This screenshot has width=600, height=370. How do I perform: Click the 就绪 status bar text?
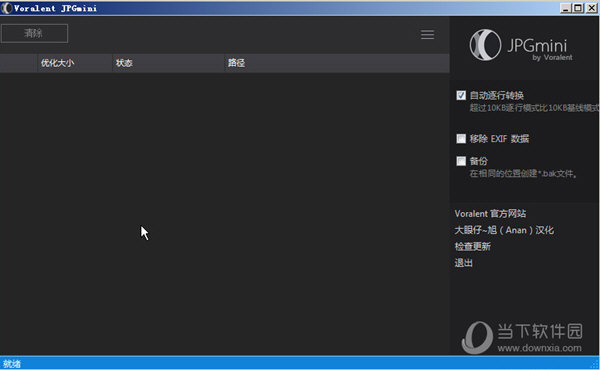click(x=12, y=364)
